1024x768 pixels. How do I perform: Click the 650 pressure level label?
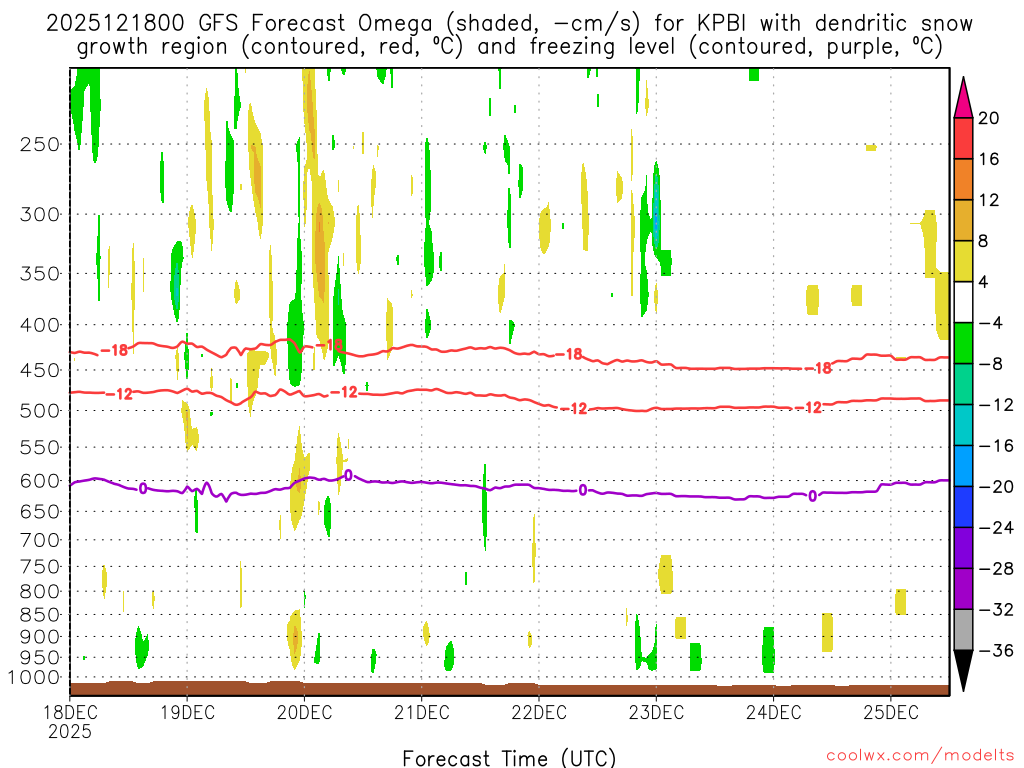(40, 511)
